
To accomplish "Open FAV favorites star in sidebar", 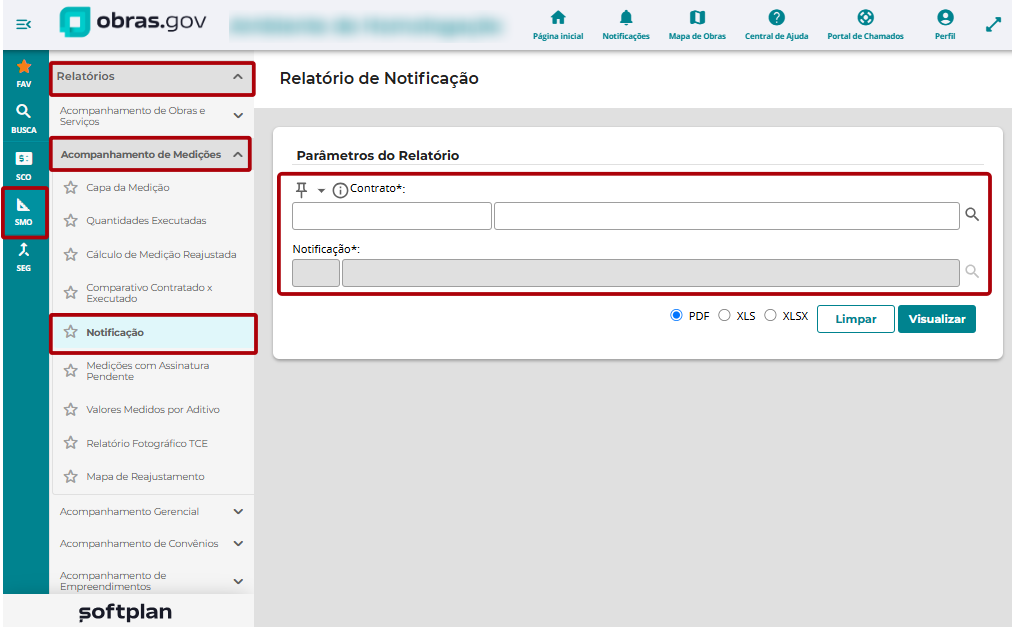I will 24,73.
